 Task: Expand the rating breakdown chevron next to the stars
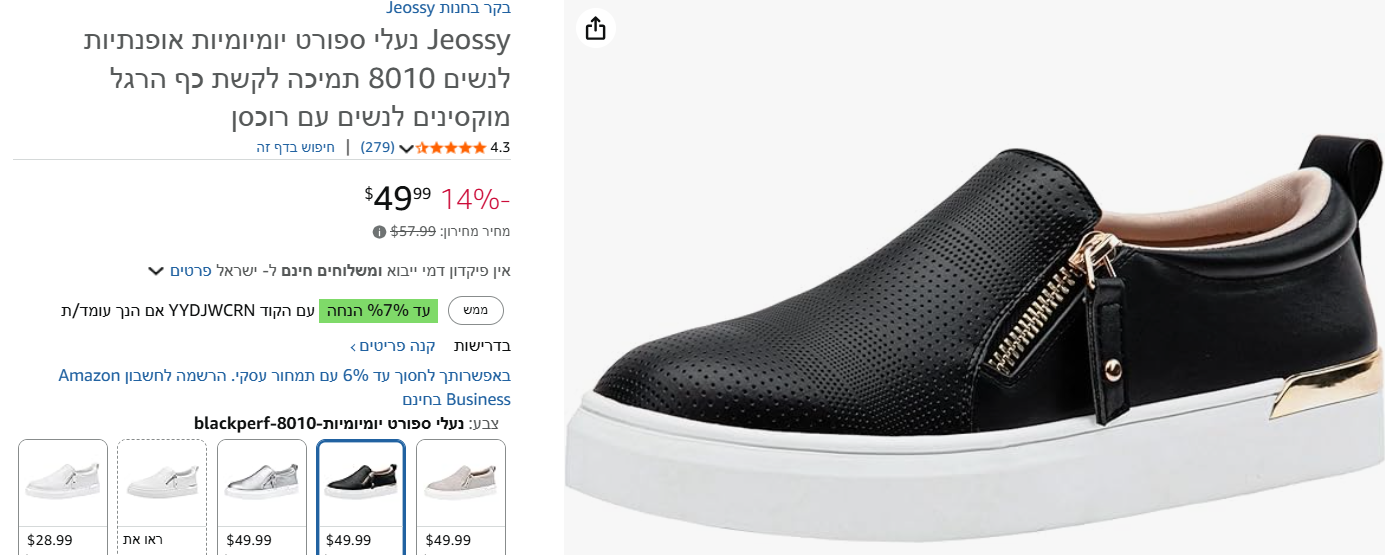click(406, 149)
